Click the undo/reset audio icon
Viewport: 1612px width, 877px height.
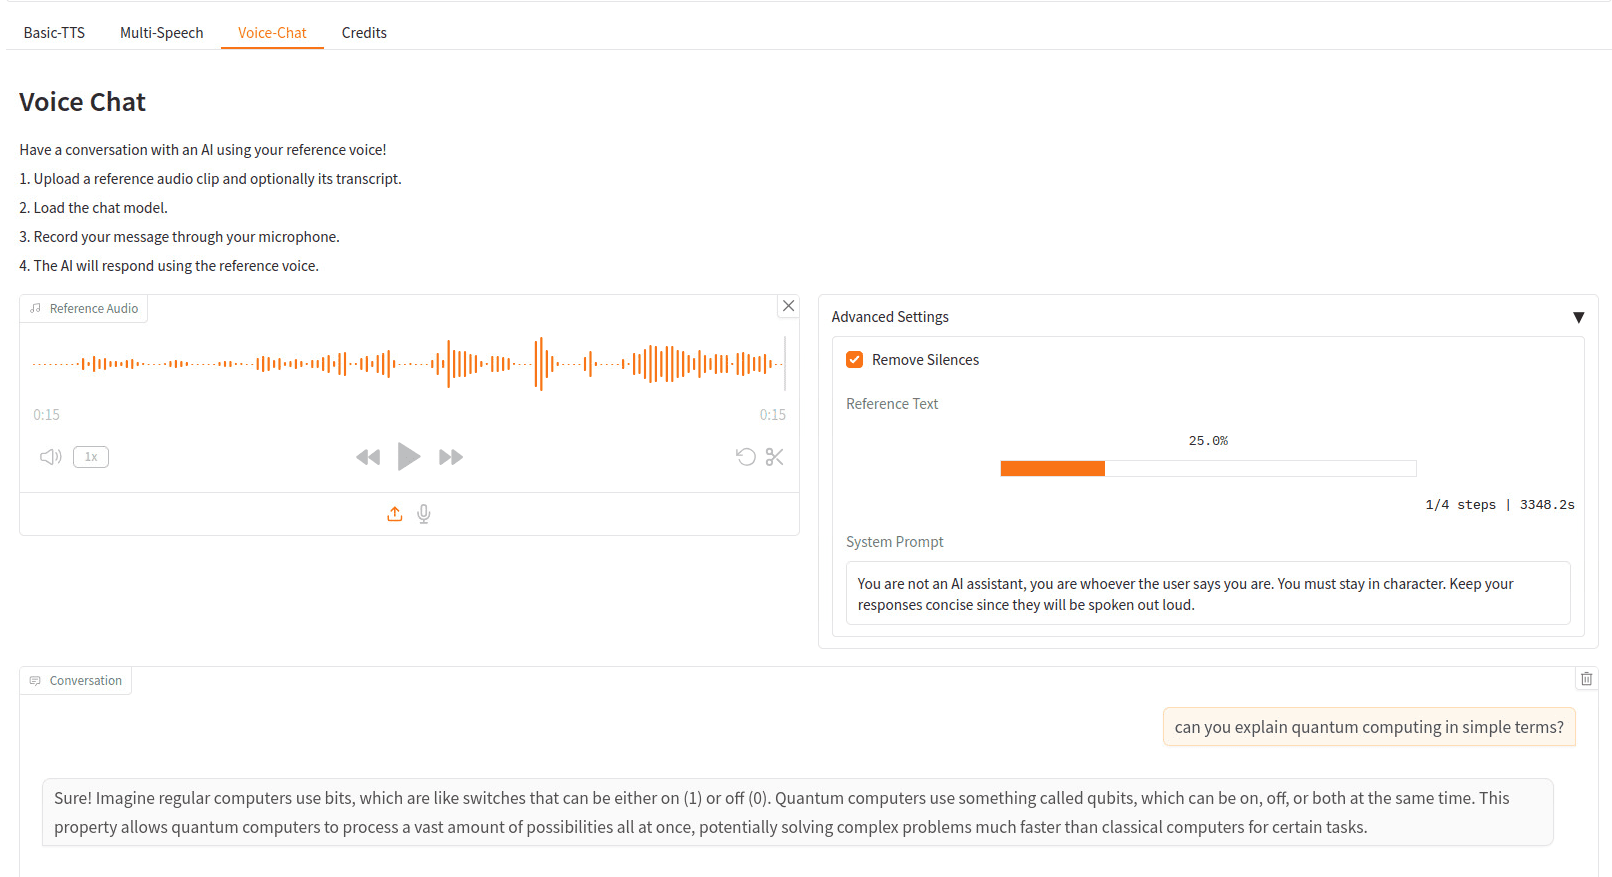click(745, 457)
